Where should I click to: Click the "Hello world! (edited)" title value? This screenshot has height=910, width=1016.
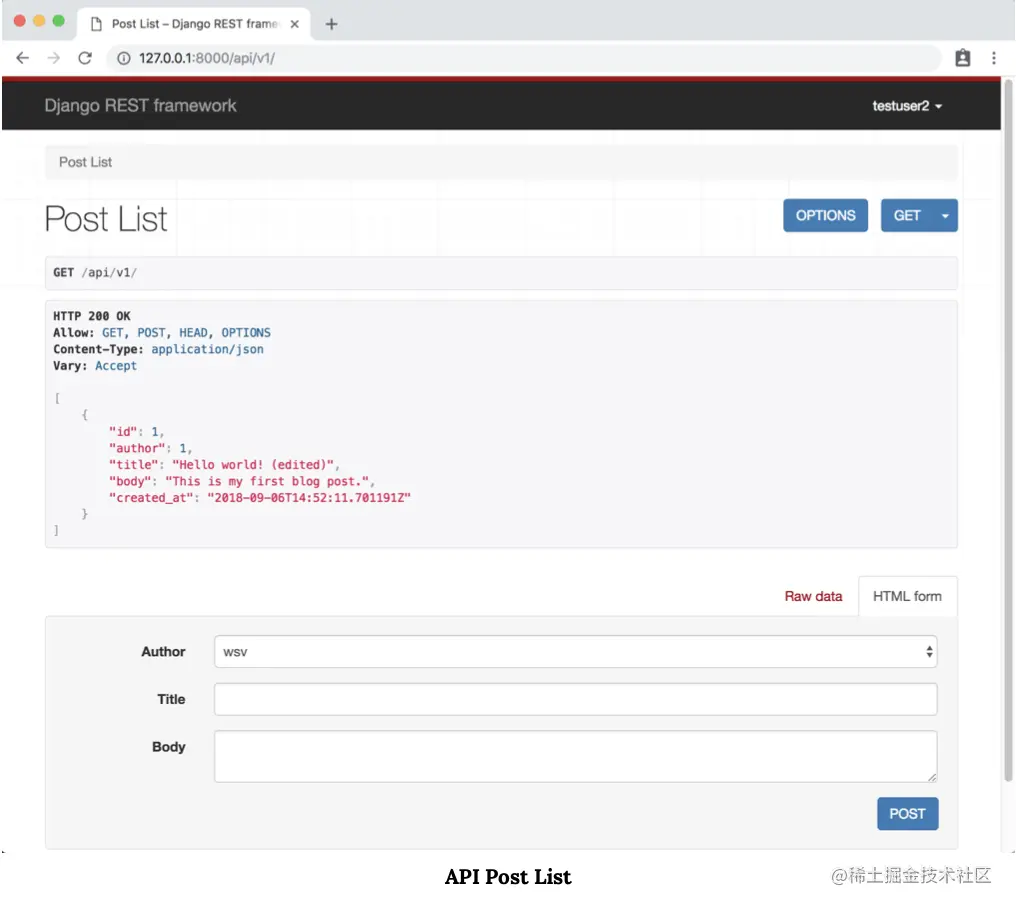[x=253, y=465]
